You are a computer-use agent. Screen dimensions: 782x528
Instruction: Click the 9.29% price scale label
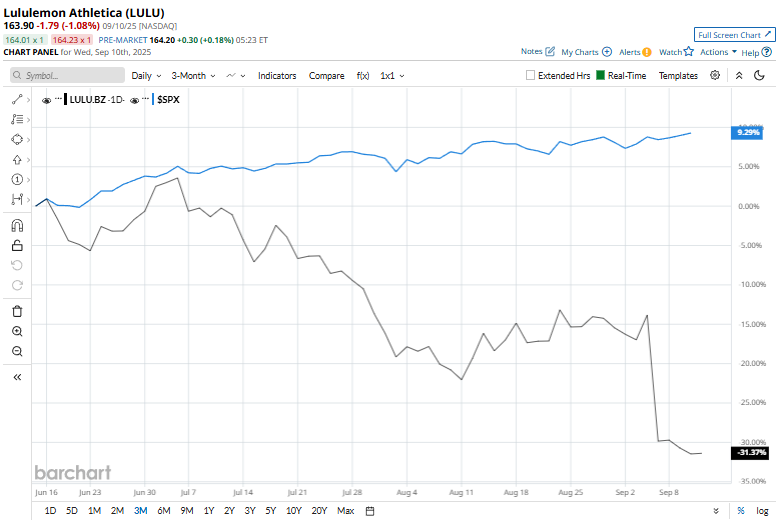747,133
